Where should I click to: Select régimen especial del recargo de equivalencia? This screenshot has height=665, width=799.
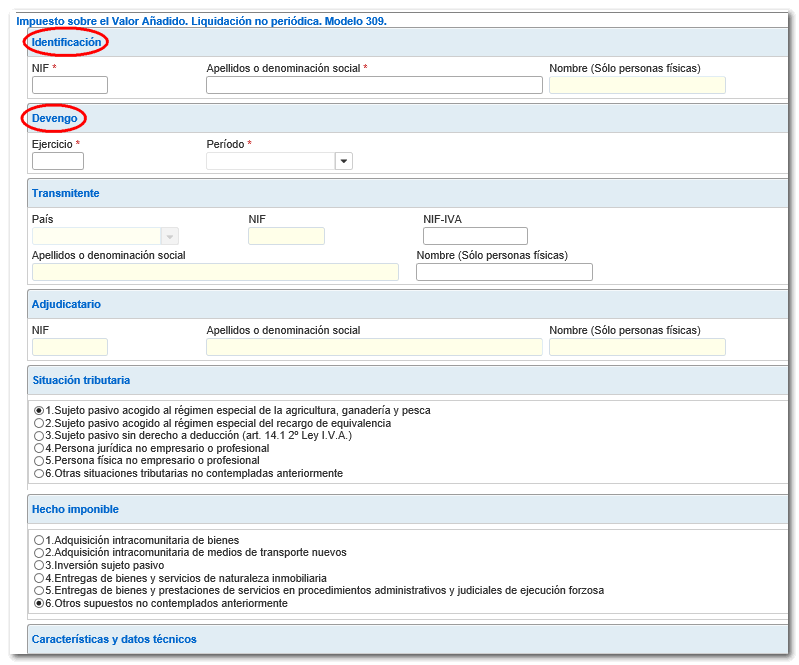39,423
